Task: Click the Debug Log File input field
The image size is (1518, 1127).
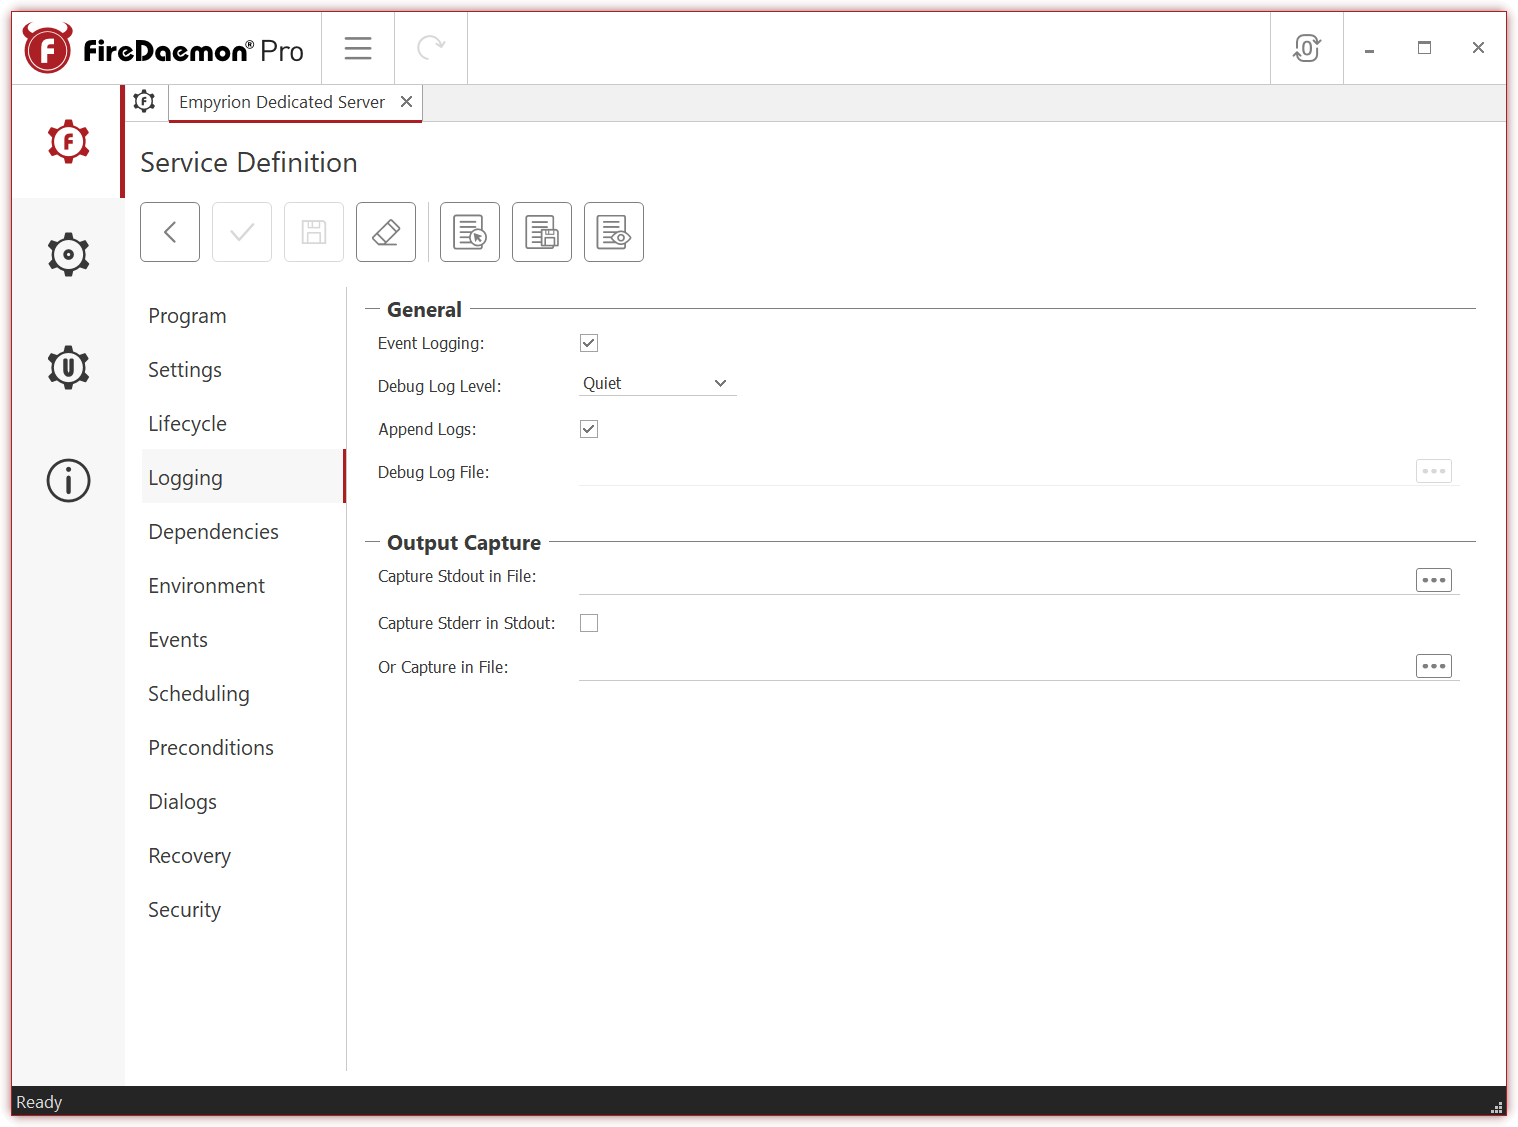Action: point(995,472)
